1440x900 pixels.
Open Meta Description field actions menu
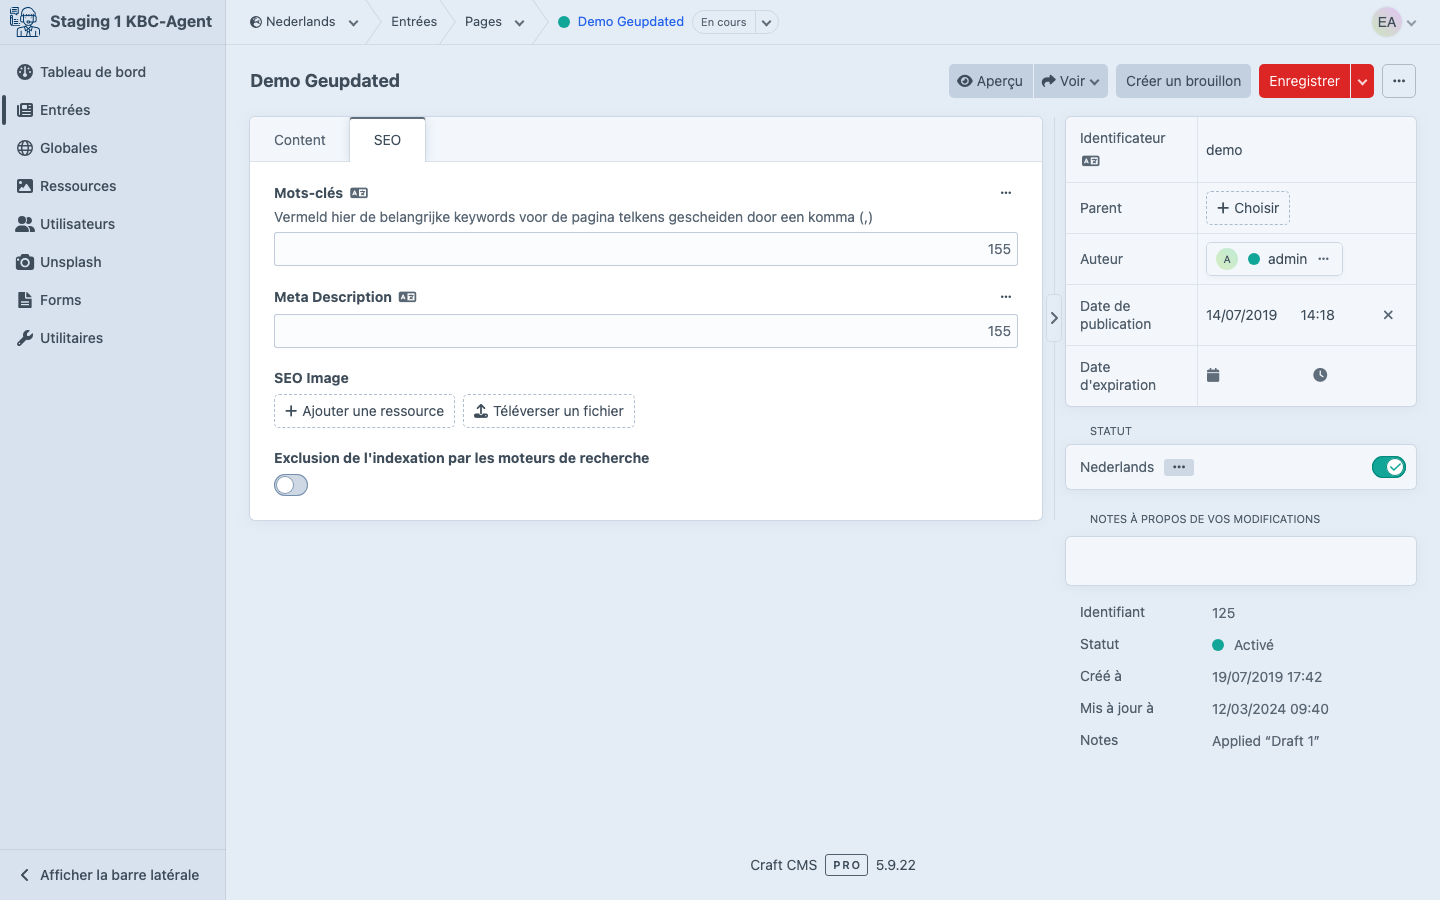point(1006,297)
